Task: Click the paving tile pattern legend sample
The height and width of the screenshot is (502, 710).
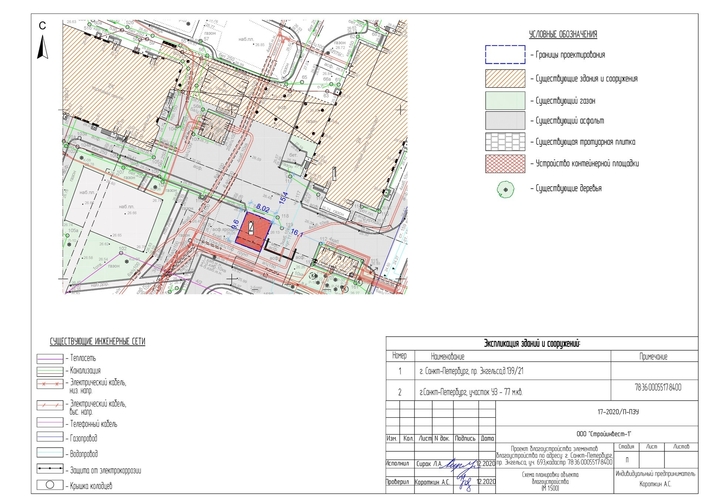Action: click(505, 142)
